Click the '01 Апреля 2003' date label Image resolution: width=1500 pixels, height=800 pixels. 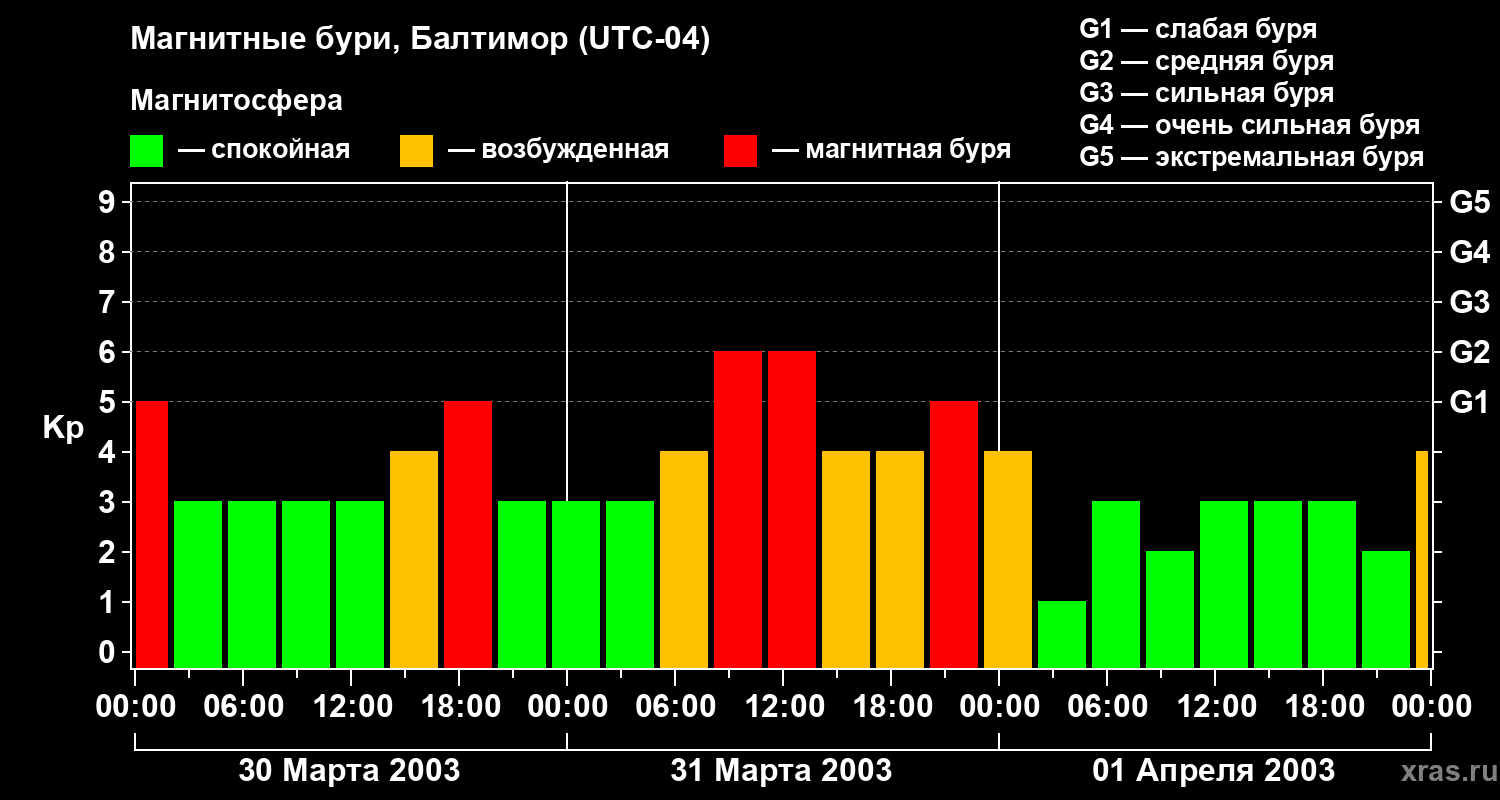[x=1213, y=770]
